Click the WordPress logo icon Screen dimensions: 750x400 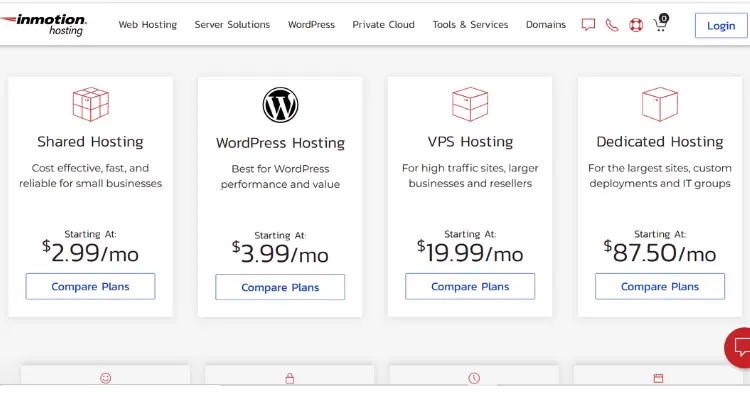[x=280, y=105]
